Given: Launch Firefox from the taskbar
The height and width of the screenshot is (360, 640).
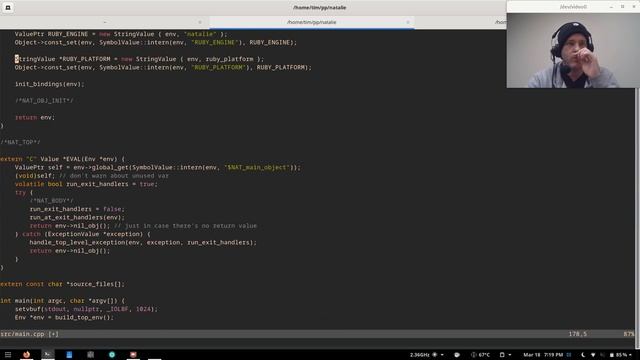Looking at the screenshot, I should [27, 354].
